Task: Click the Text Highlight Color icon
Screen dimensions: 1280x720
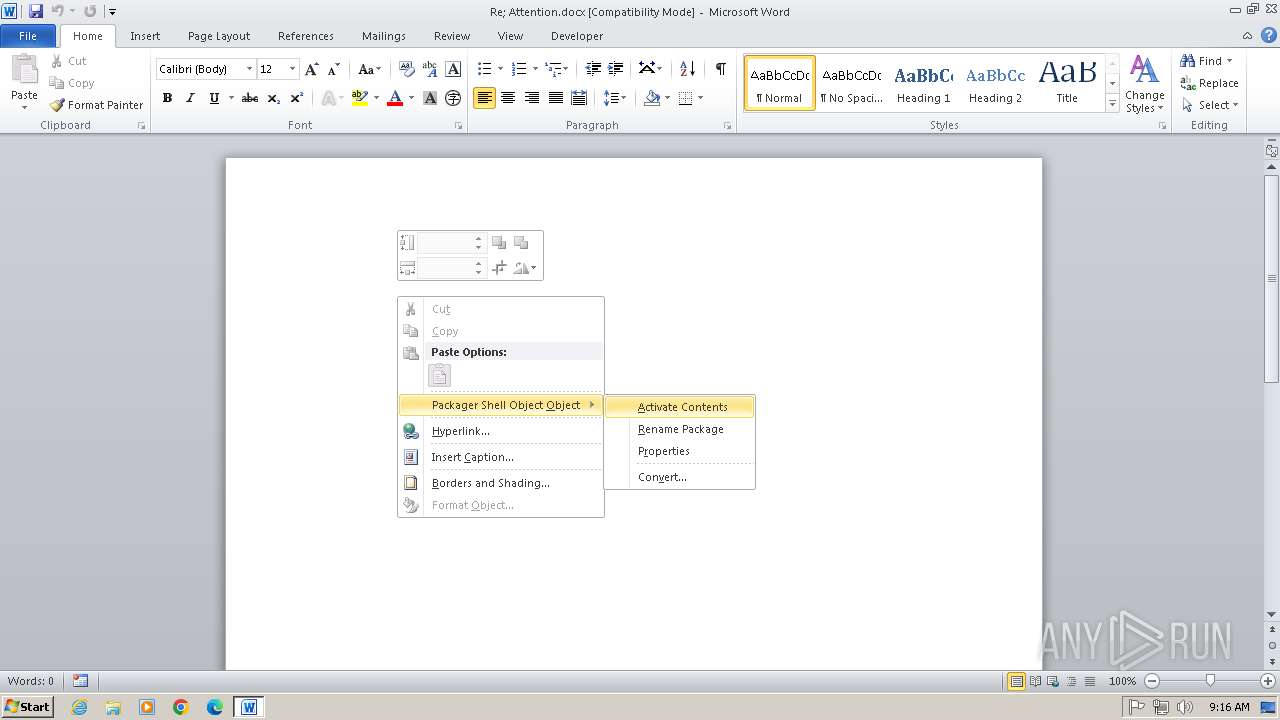Action: [x=360, y=98]
